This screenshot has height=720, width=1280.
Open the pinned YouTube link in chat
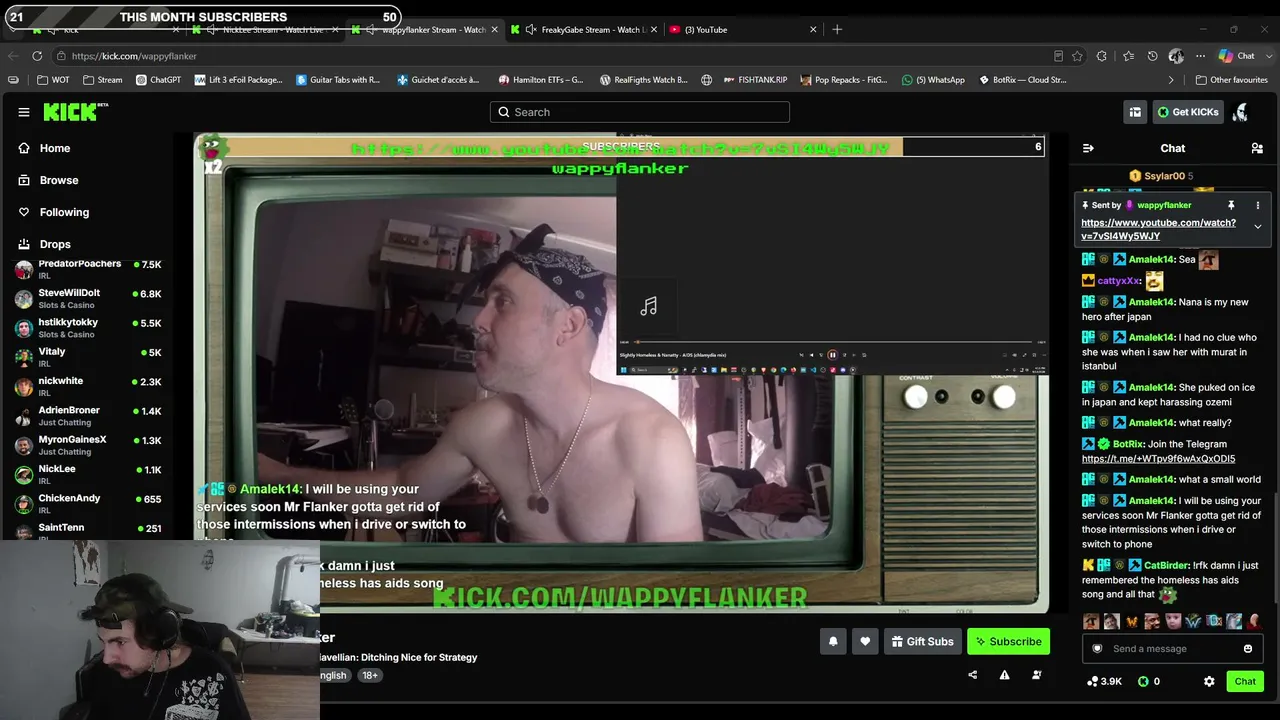[1158, 229]
